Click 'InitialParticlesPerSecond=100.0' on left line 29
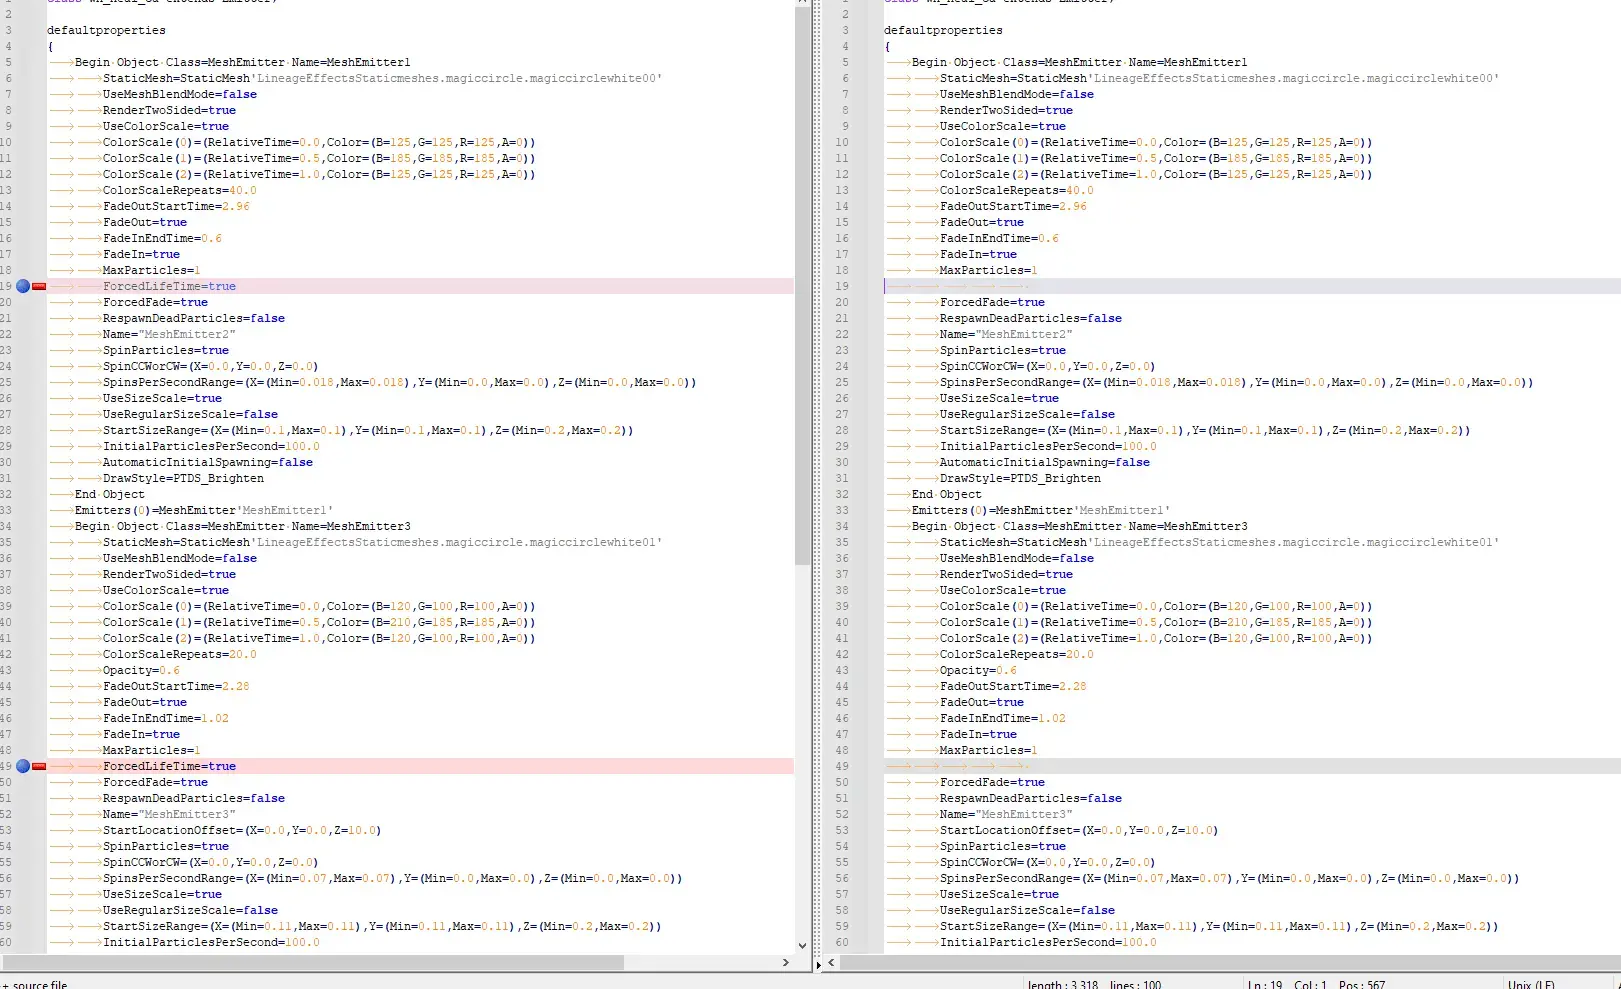1621x989 pixels. pos(211,446)
